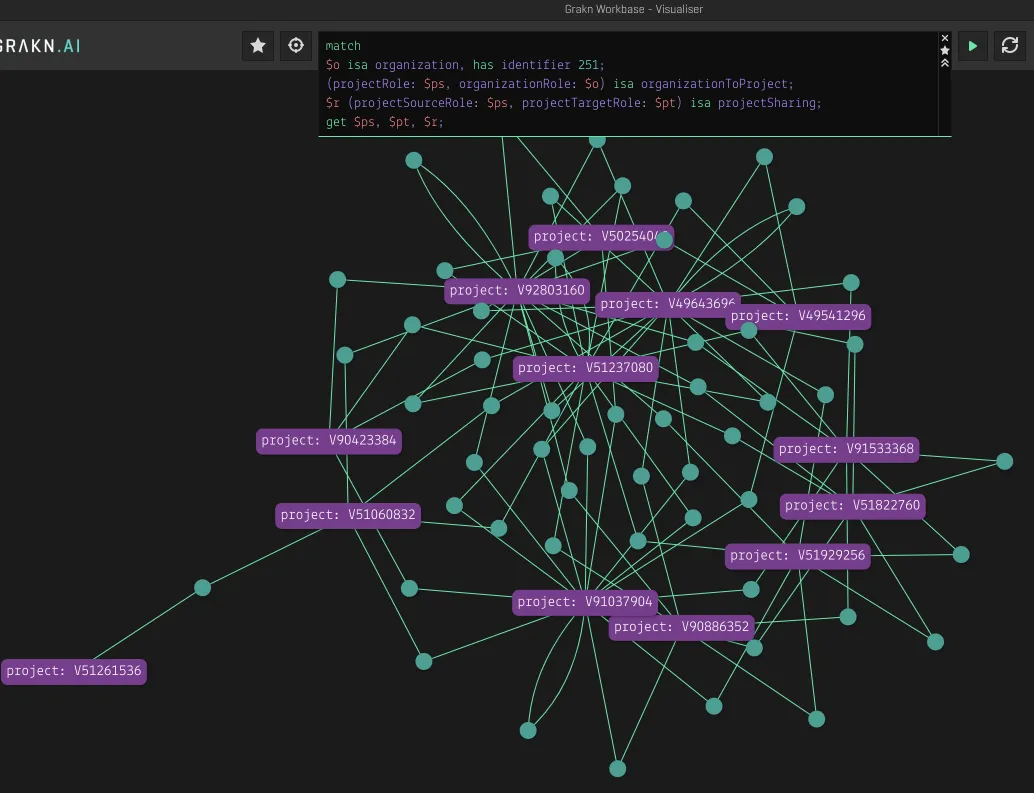Image resolution: width=1034 pixels, height=793 pixels.
Task: Collapse the query editor with double chevron
Action: 944,63
